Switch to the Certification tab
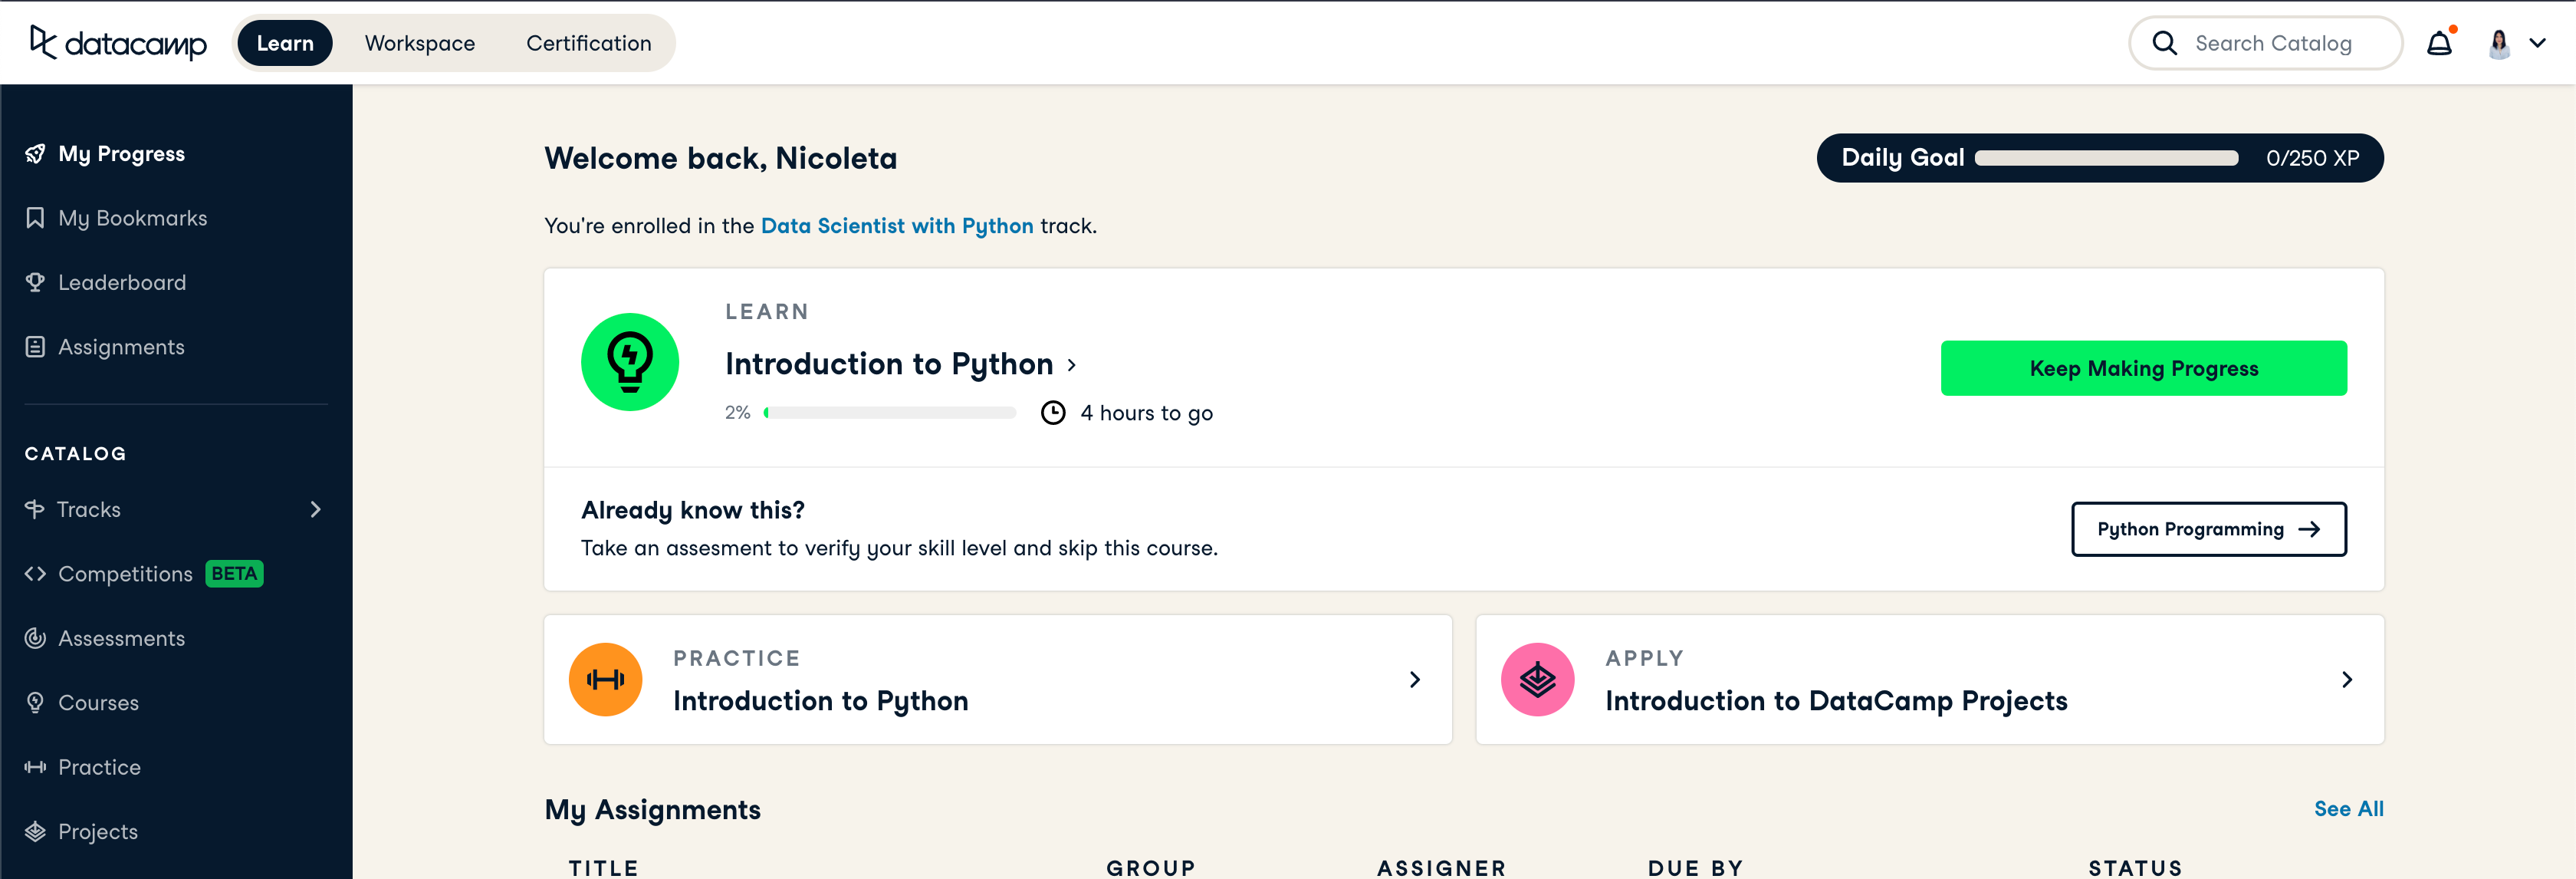Viewport: 2576px width, 879px height. pyautogui.click(x=589, y=43)
